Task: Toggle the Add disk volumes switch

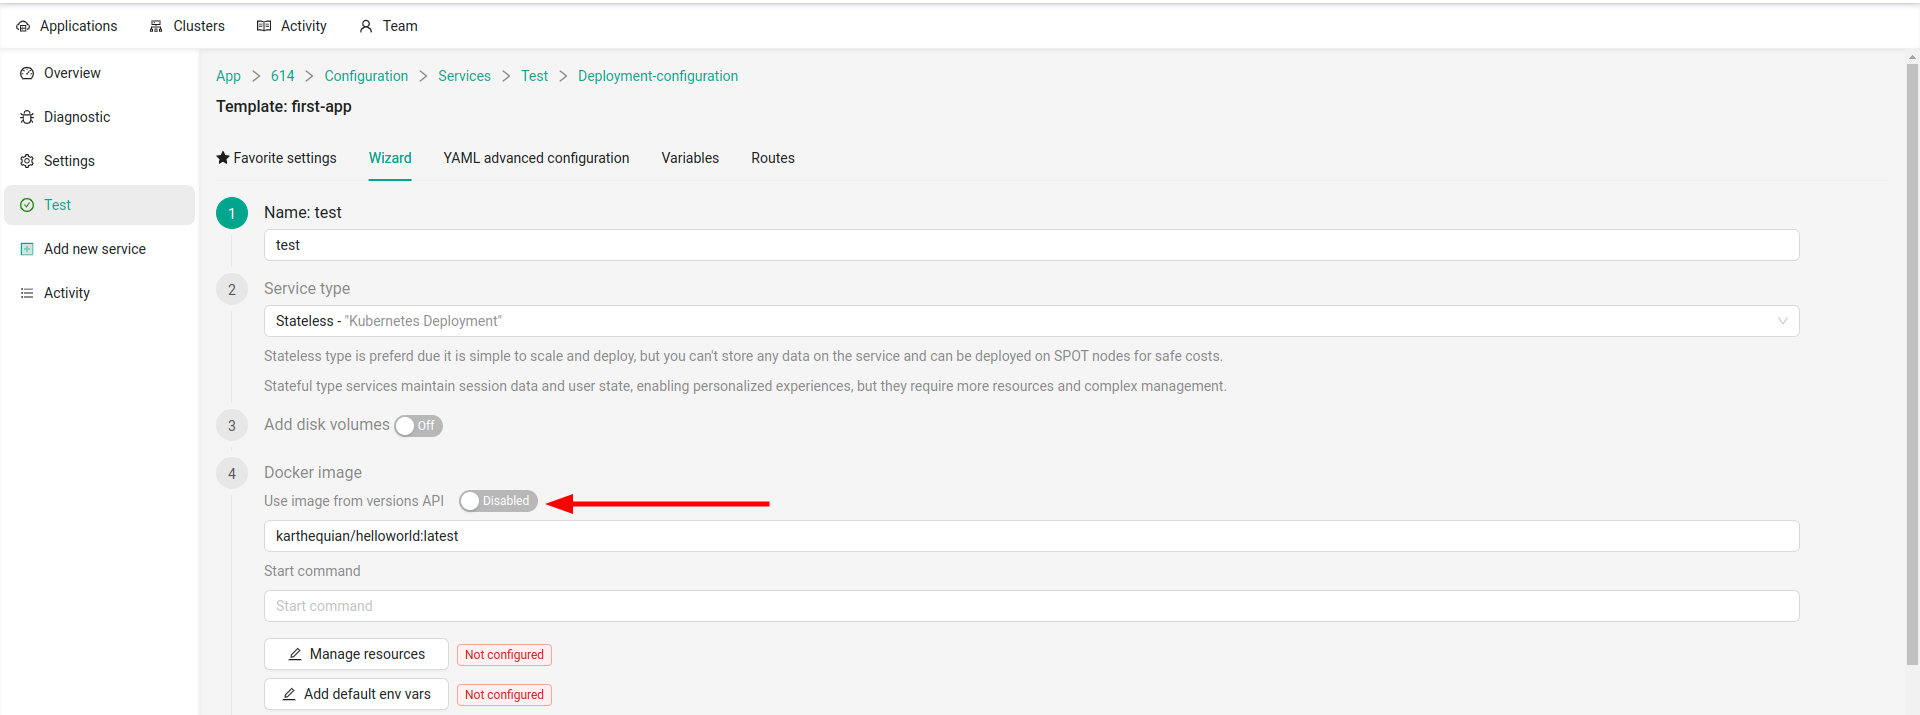Action: point(418,426)
